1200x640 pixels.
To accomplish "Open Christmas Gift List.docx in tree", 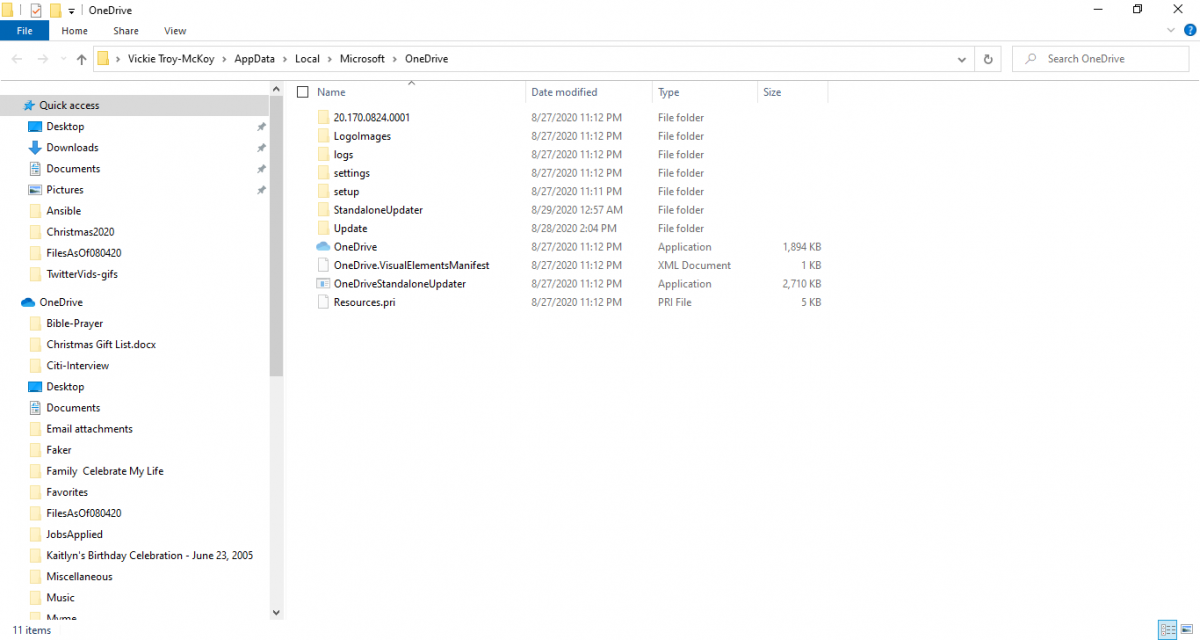I will tap(101, 345).
